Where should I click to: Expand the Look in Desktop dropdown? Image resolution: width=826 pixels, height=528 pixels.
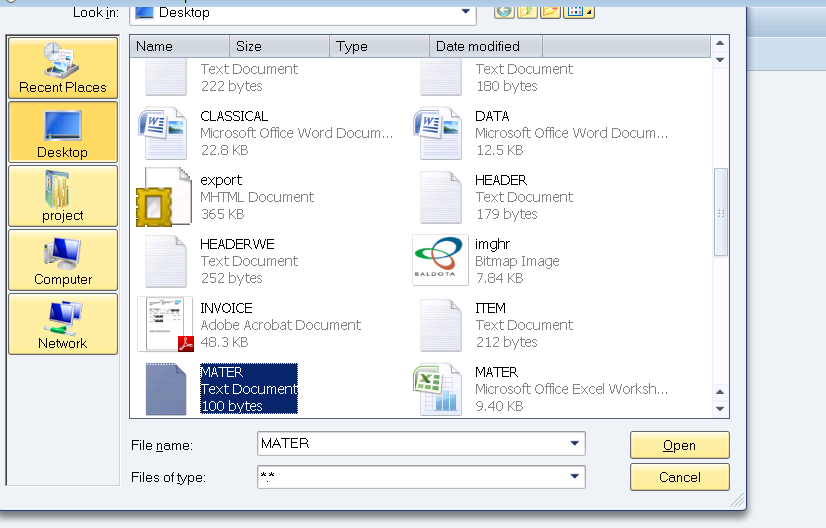466,12
